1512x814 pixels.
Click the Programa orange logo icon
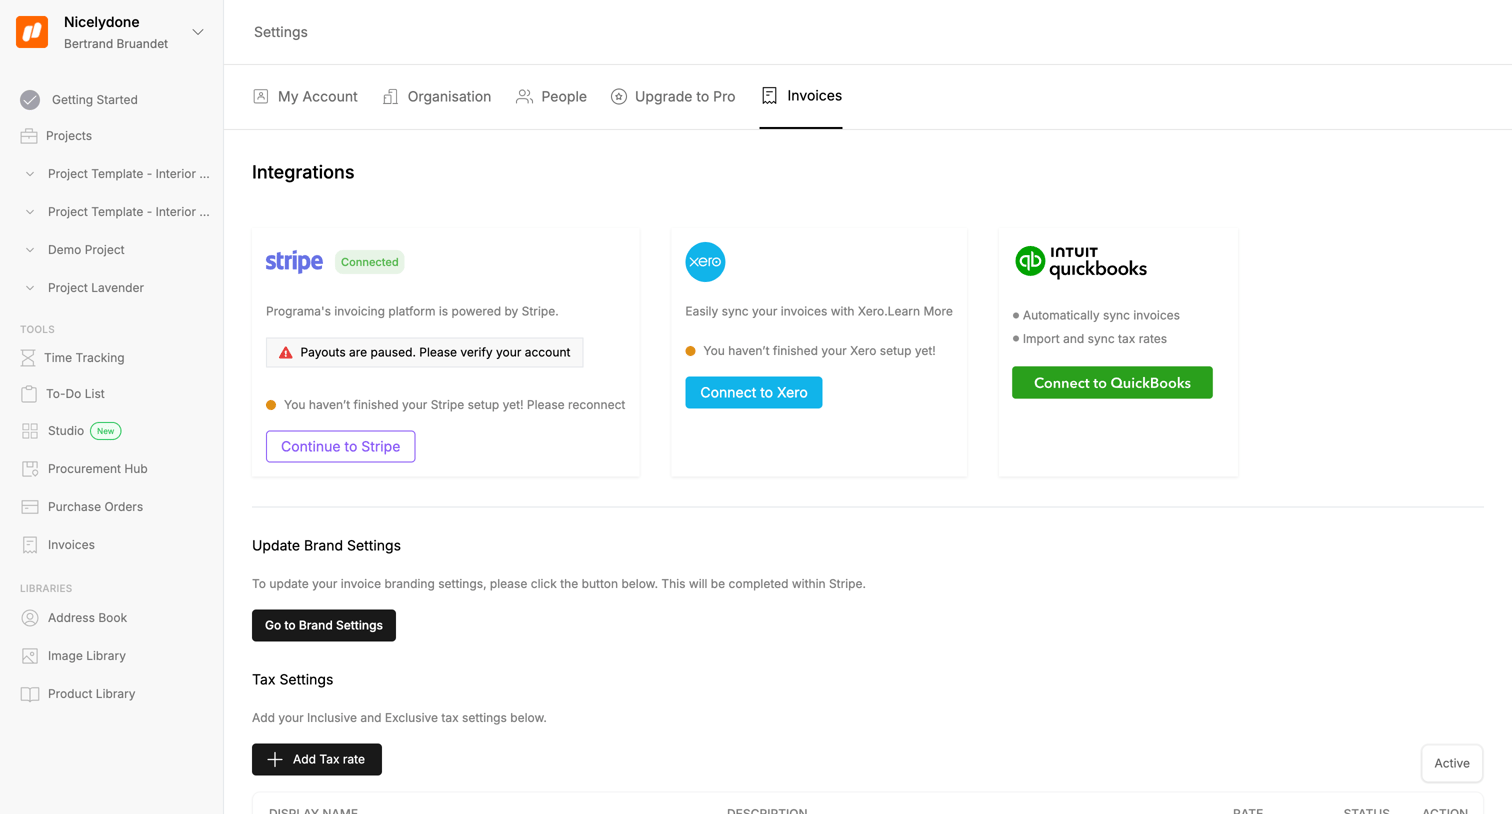(x=32, y=32)
